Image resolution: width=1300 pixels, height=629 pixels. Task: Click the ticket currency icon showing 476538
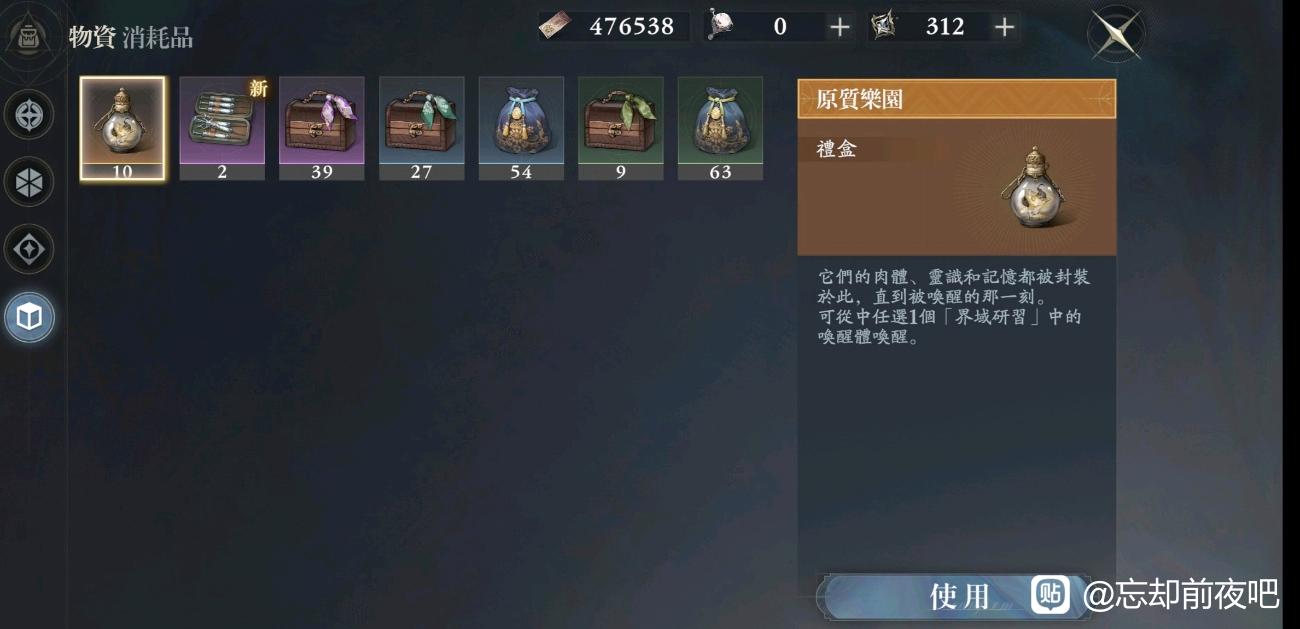[557, 27]
